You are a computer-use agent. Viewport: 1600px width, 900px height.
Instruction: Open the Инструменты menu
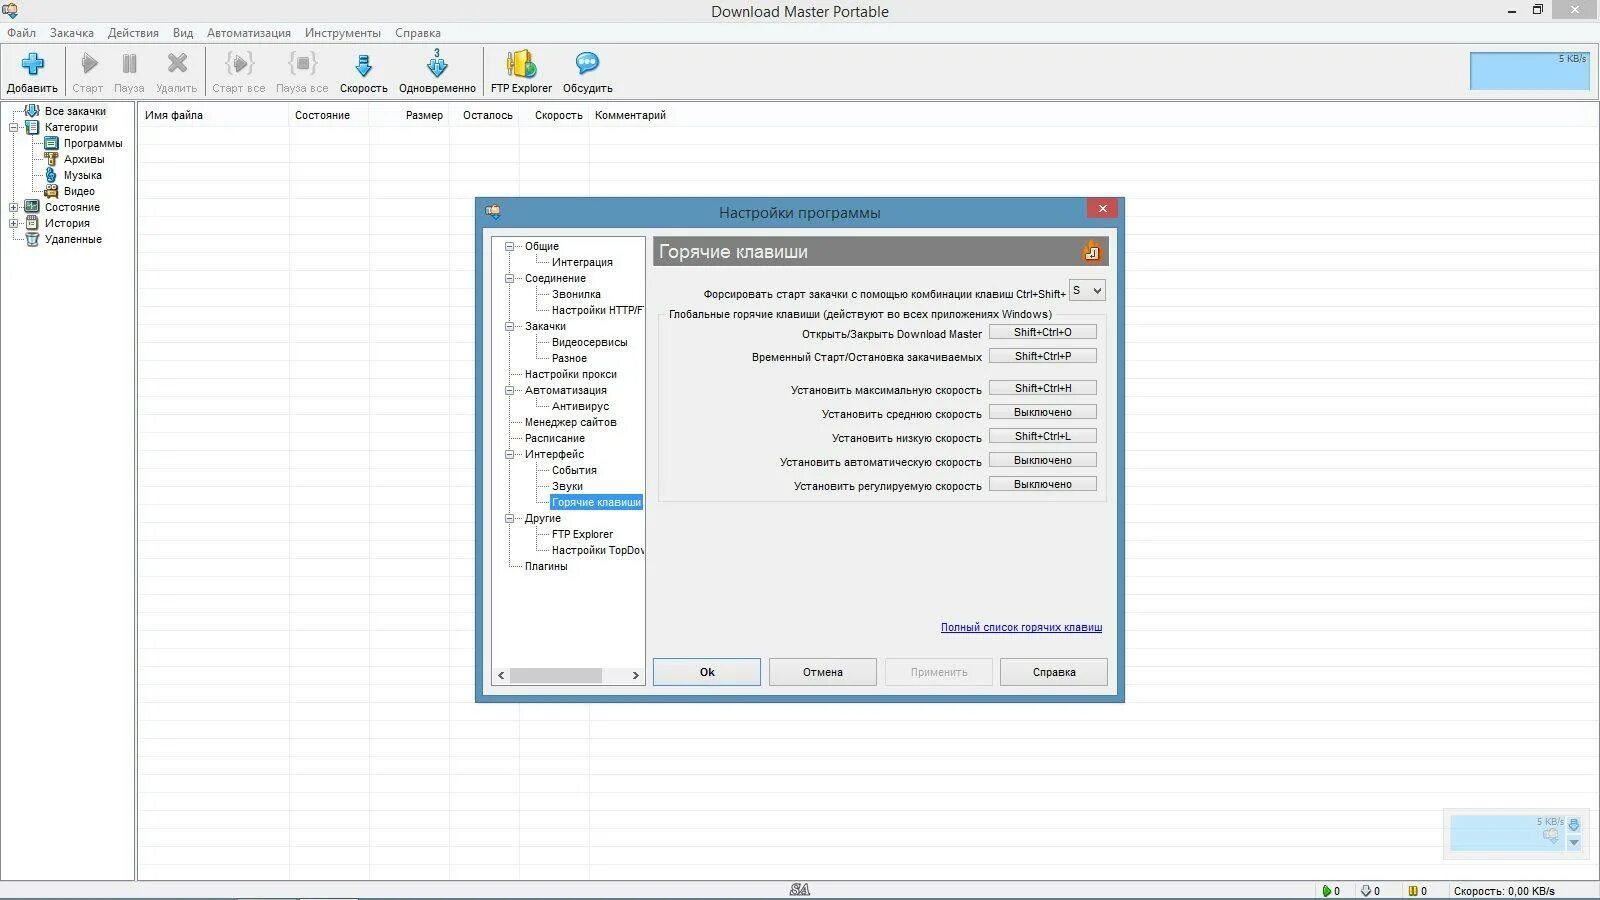pos(343,33)
